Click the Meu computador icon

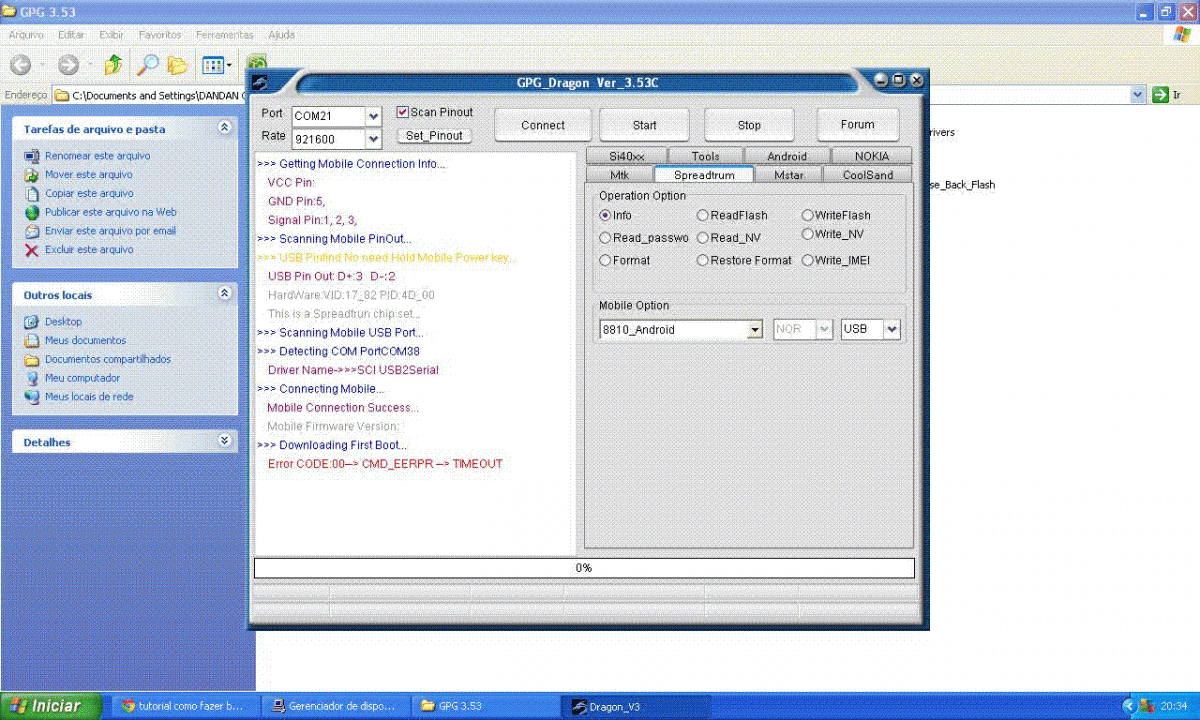coord(32,378)
